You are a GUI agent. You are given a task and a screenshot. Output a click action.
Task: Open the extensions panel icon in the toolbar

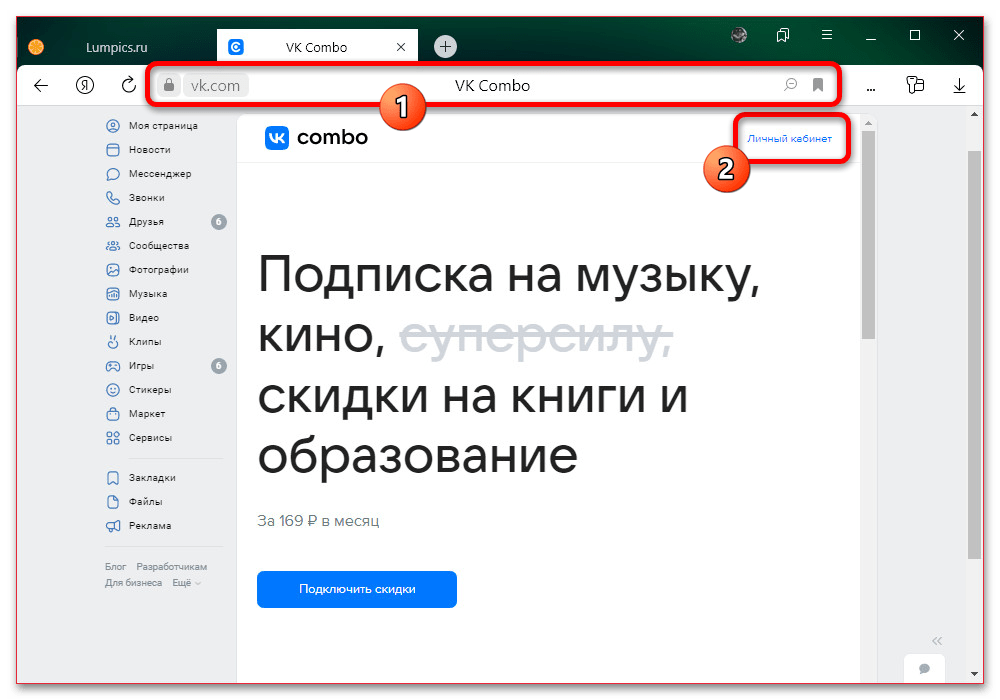pyautogui.click(x=915, y=85)
